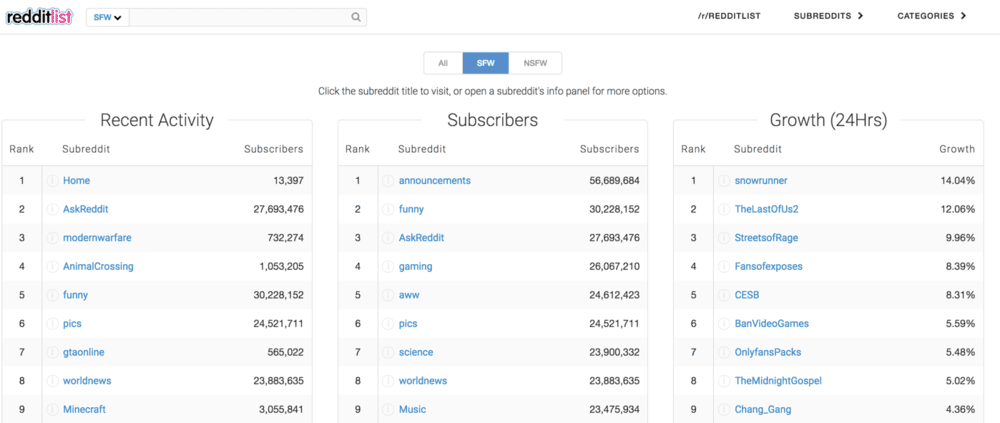Visit Minecraft subreddit link

tap(84, 409)
